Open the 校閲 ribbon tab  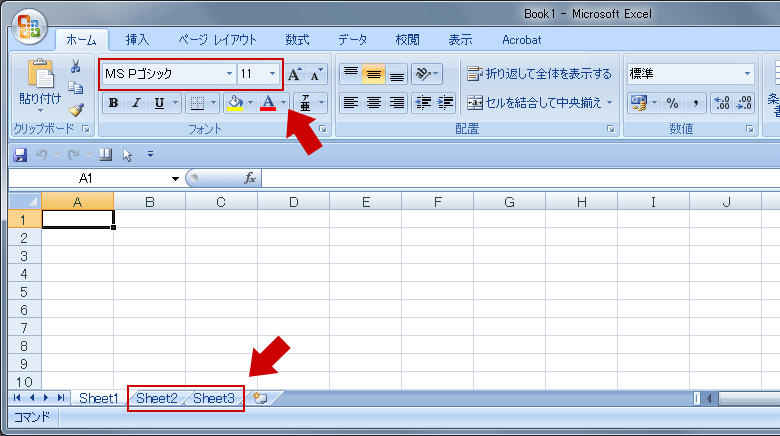tap(407, 40)
